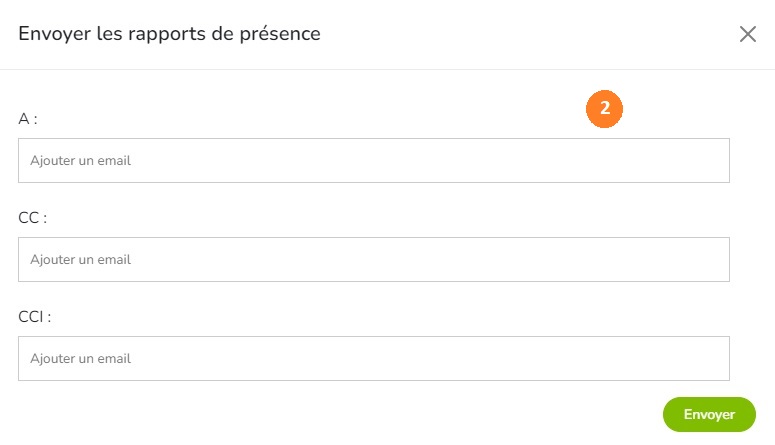Select the number 2 inside orange circle

[604, 108]
